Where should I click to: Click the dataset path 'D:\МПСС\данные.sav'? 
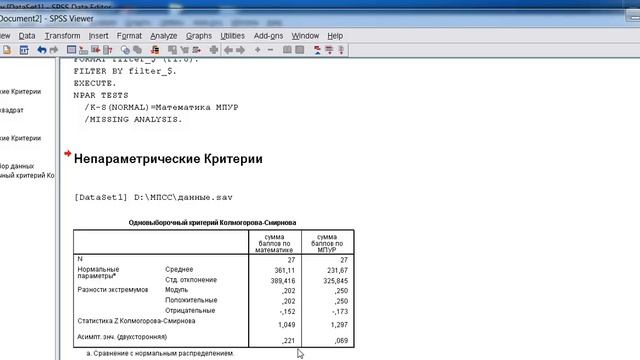(183, 198)
